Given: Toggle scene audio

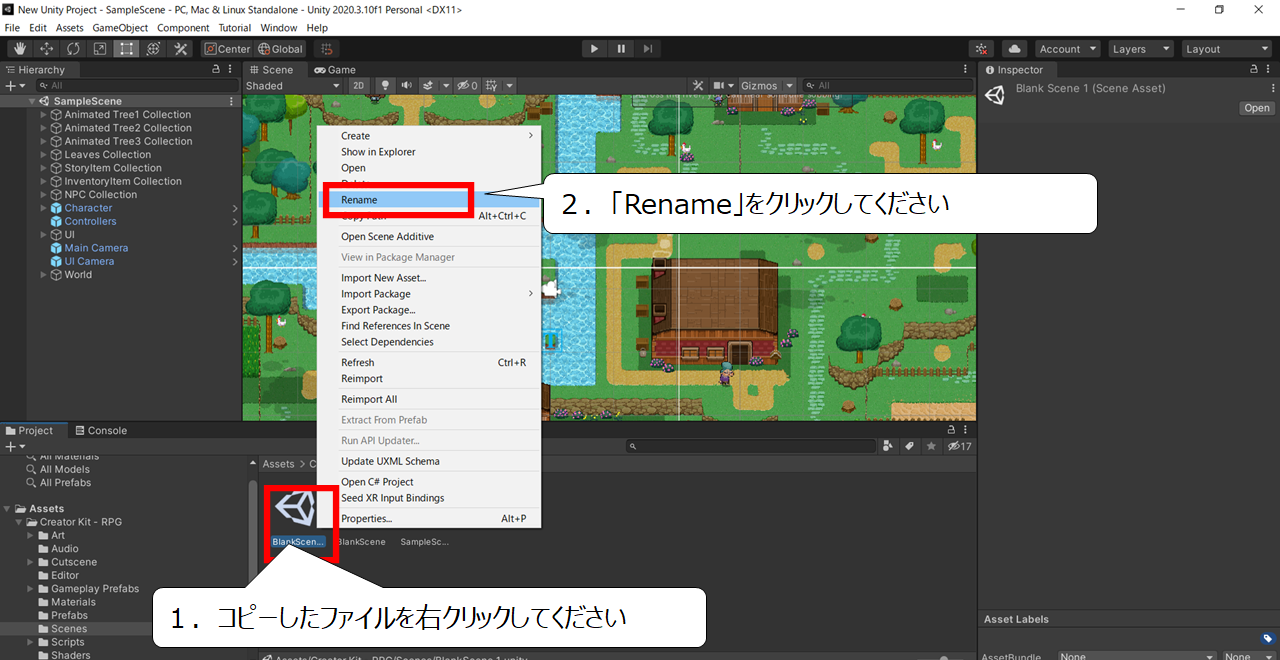Looking at the screenshot, I should pyautogui.click(x=406, y=86).
